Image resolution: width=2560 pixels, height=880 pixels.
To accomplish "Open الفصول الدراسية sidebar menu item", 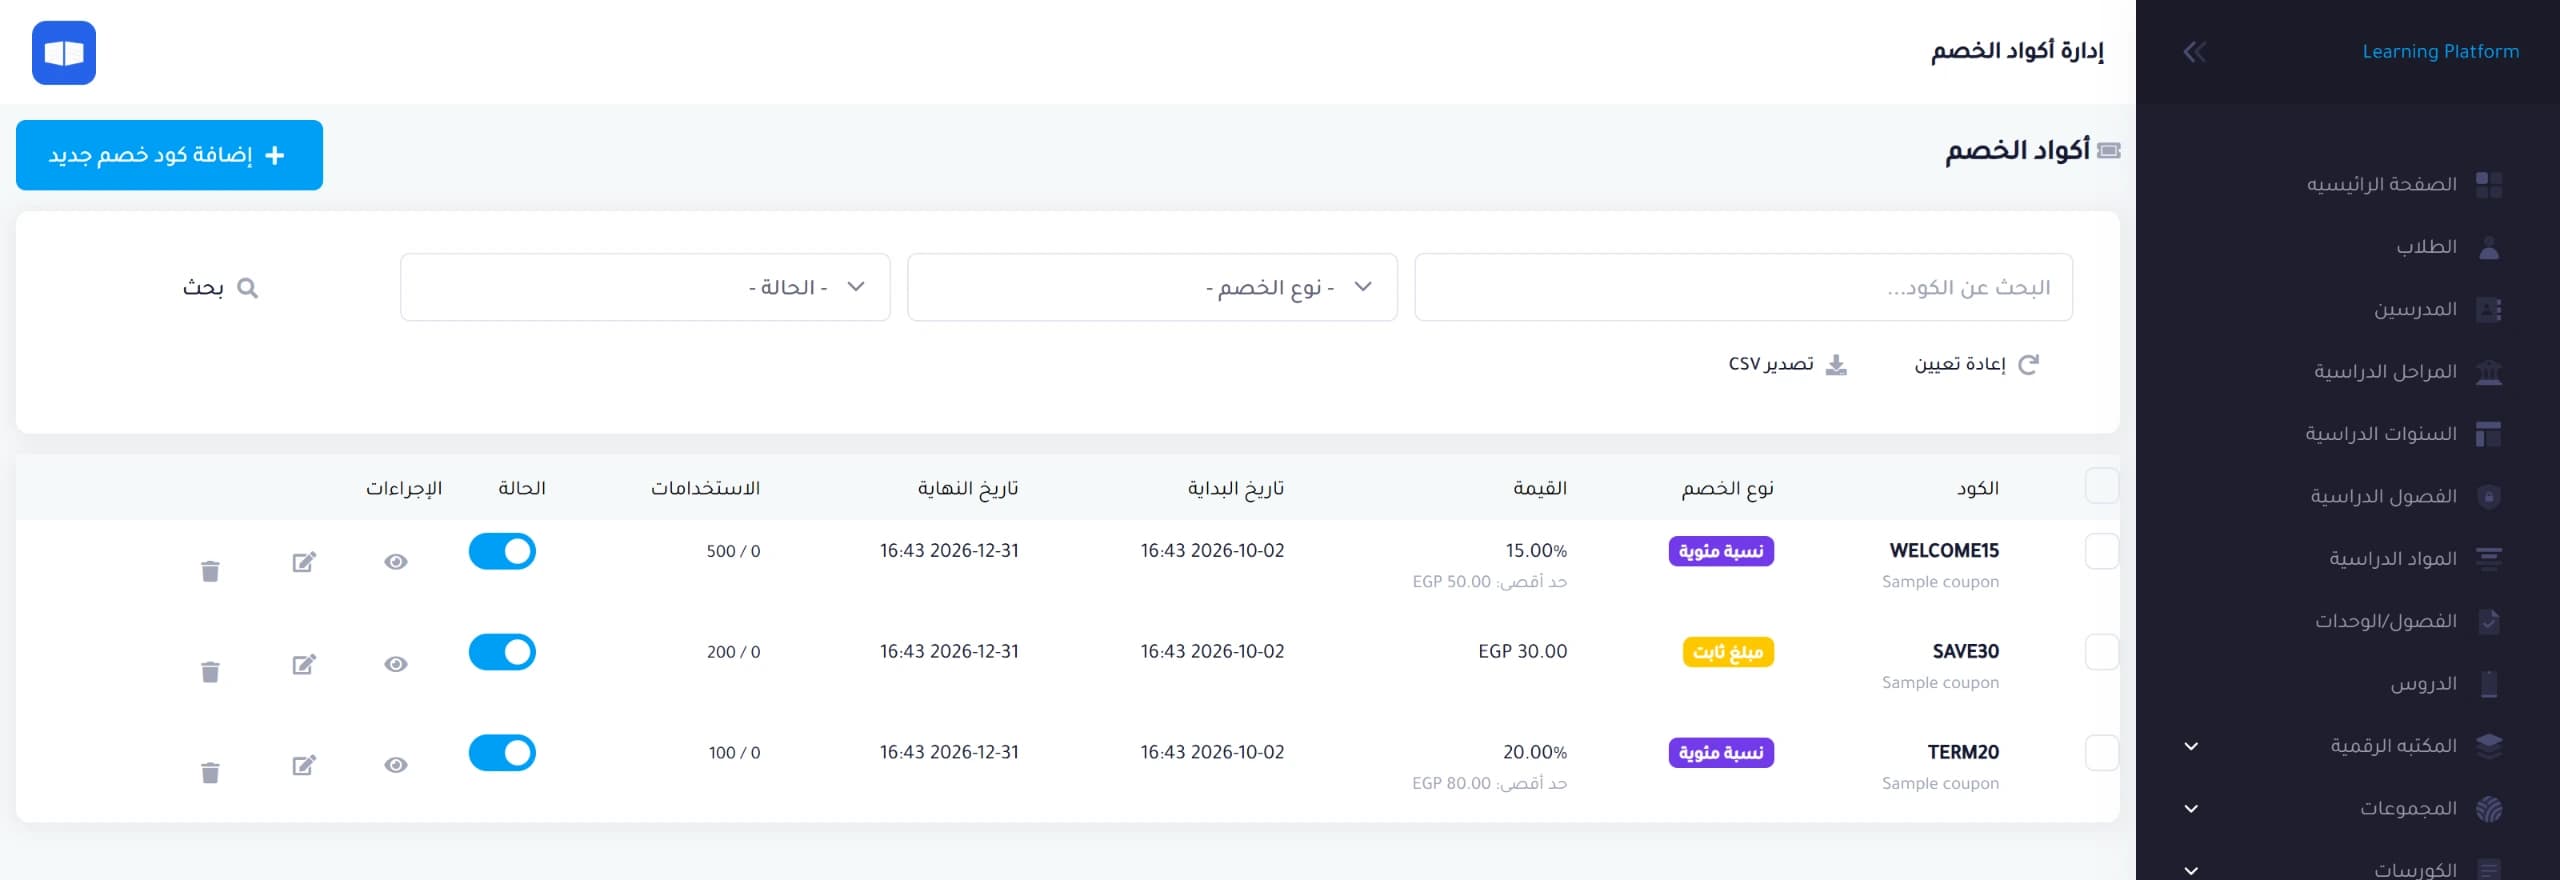I will (2348, 497).
